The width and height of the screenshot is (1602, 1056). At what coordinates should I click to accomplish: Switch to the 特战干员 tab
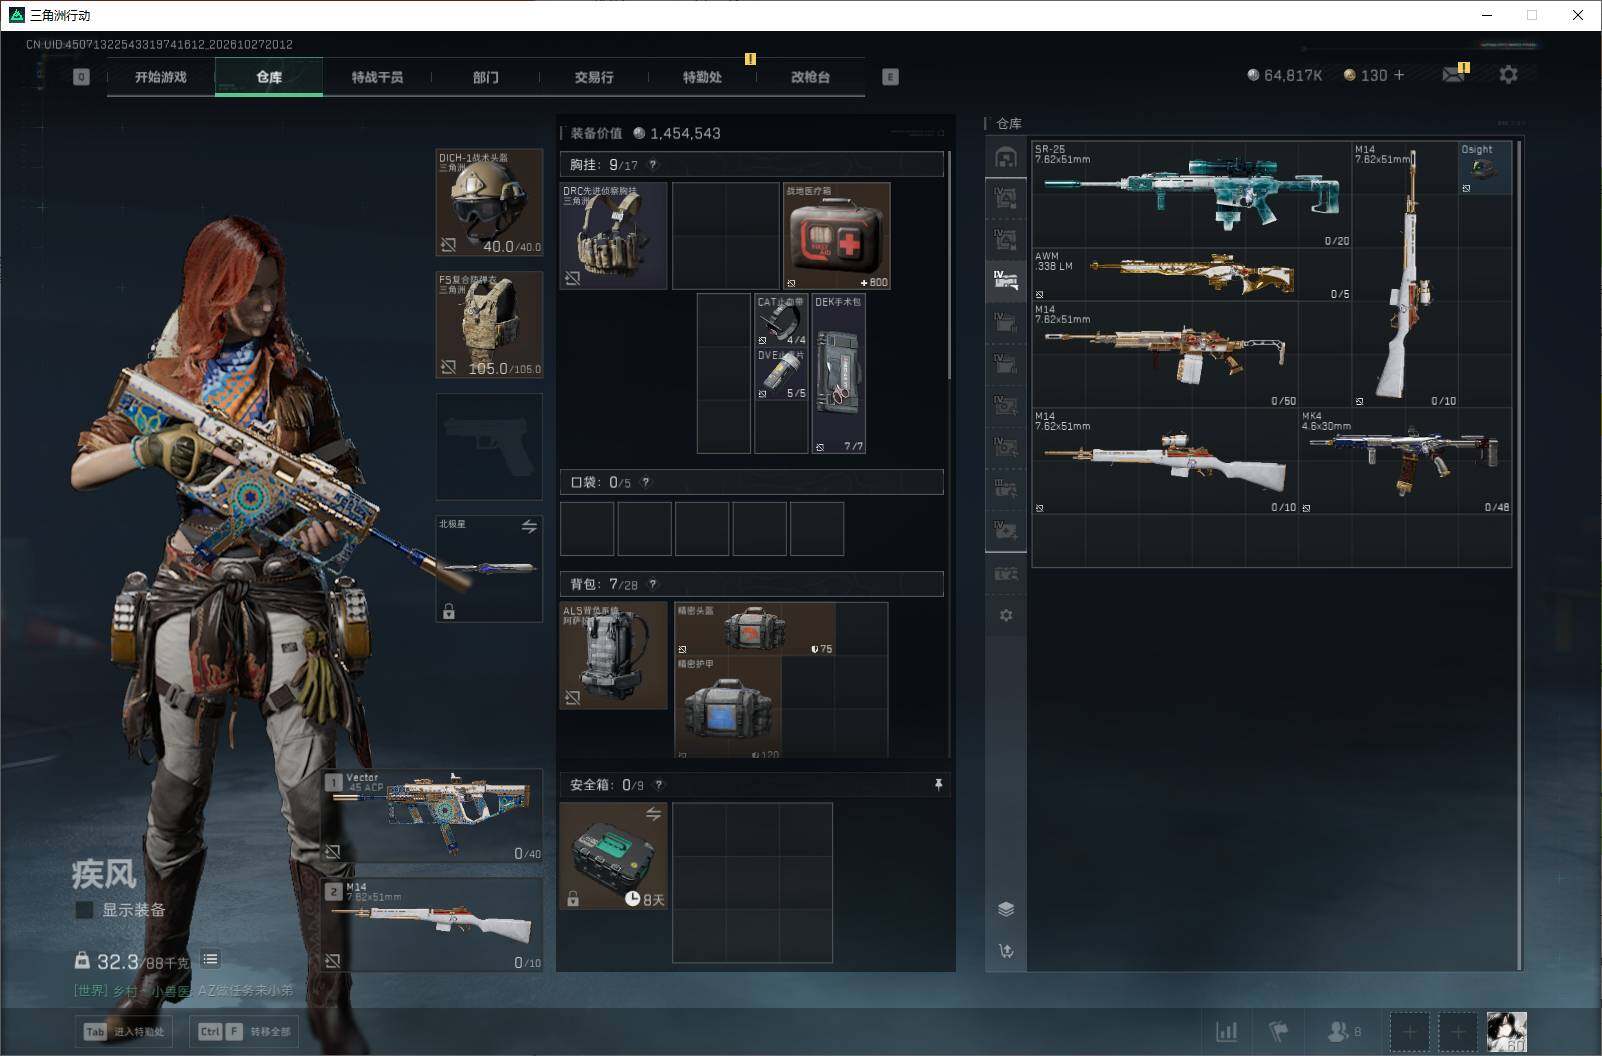(377, 77)
